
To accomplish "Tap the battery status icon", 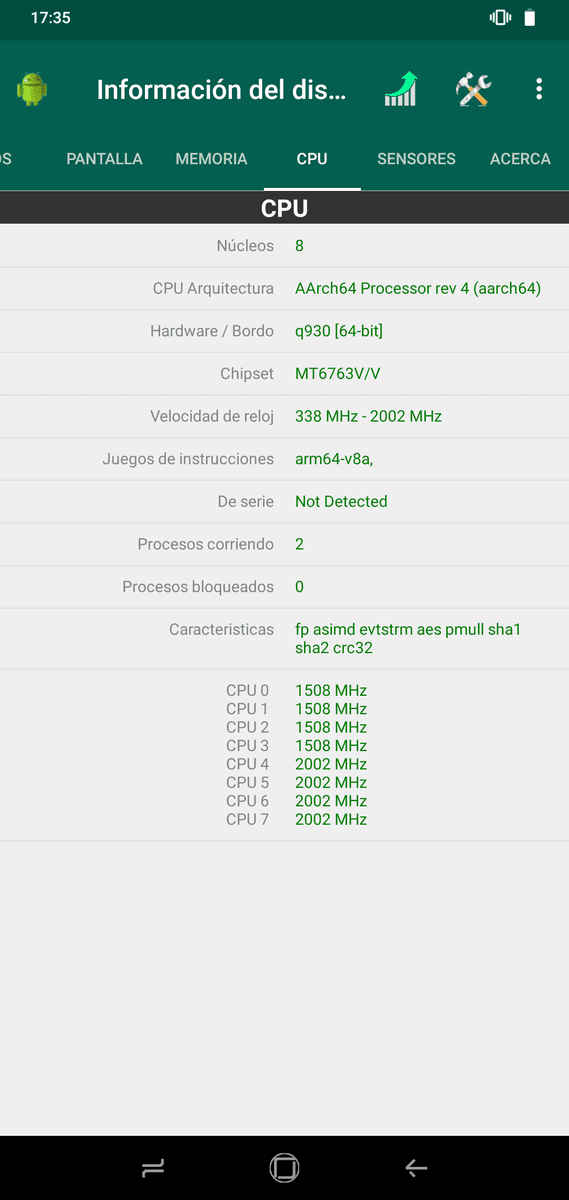I will tap(530, 17).
